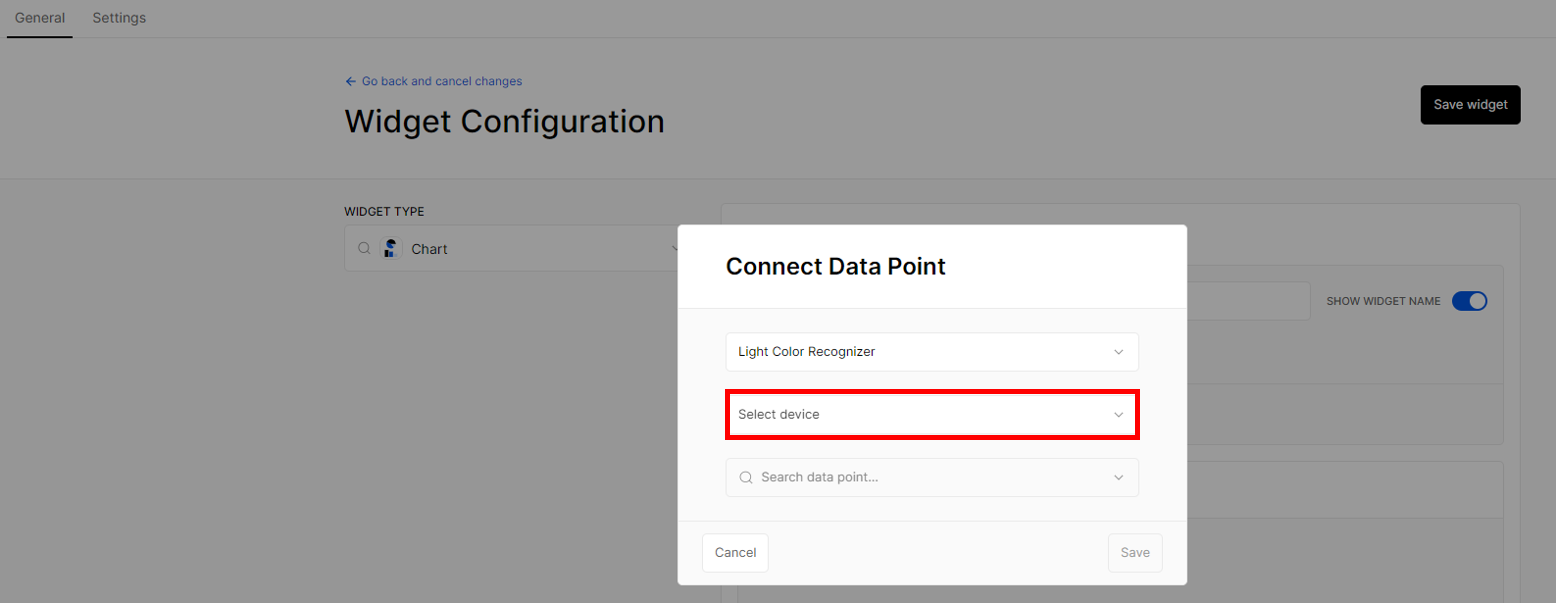Click the back arrow icon beside Go back
This screenshot has width=1556, height=604.
point(350,81)
